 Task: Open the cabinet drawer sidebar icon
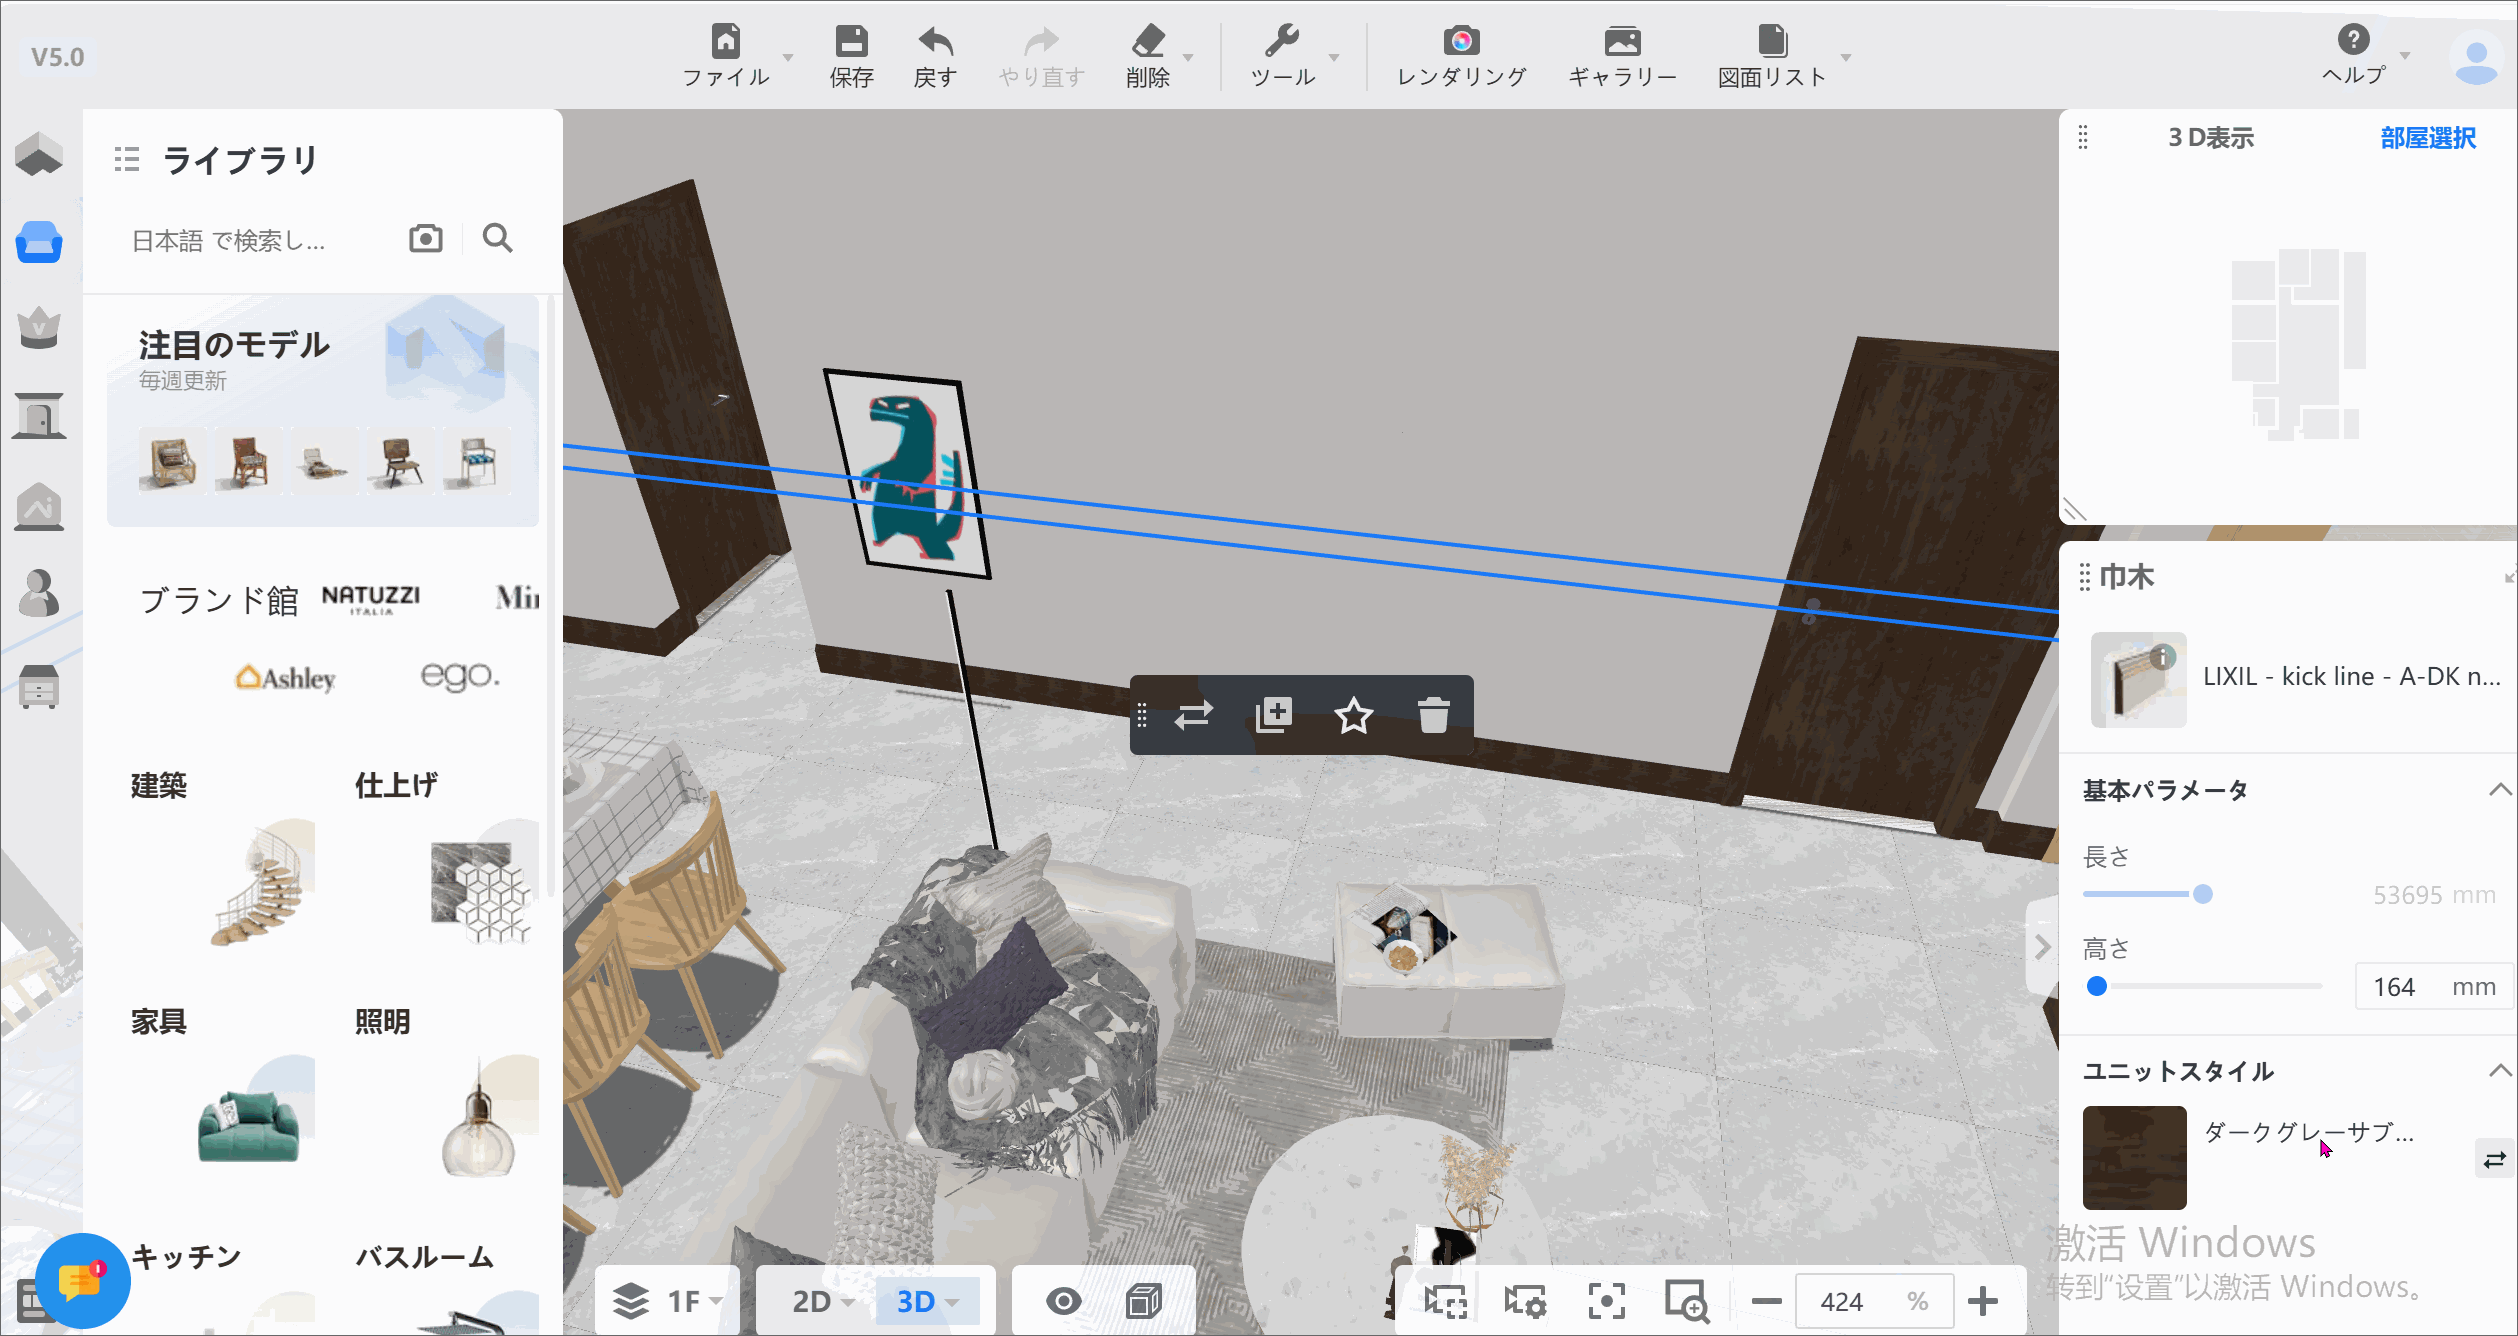pyautogui.click(x=39, y=686)
